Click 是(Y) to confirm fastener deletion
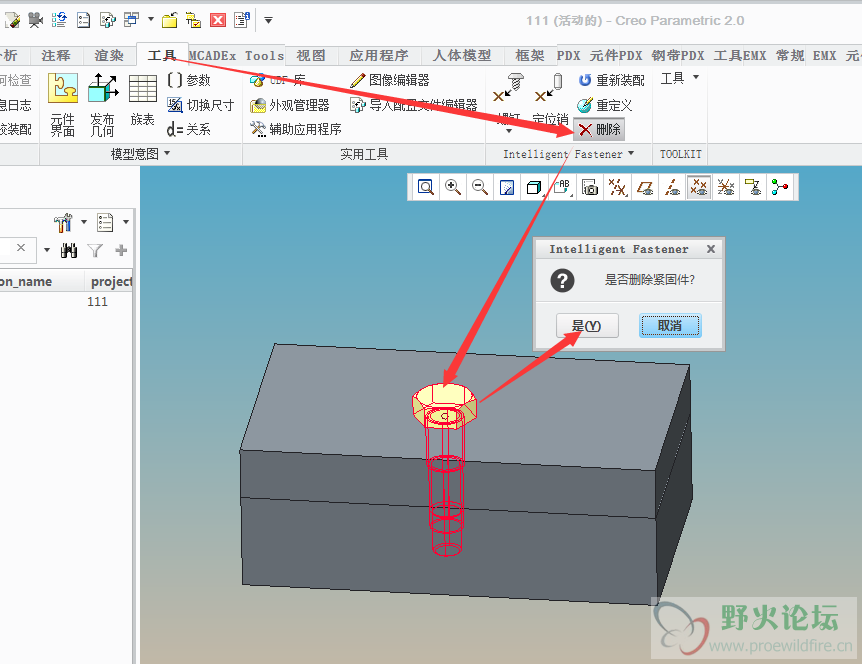Screen dimensions: 862x664 pyautogui.click(x=587, y=326)
